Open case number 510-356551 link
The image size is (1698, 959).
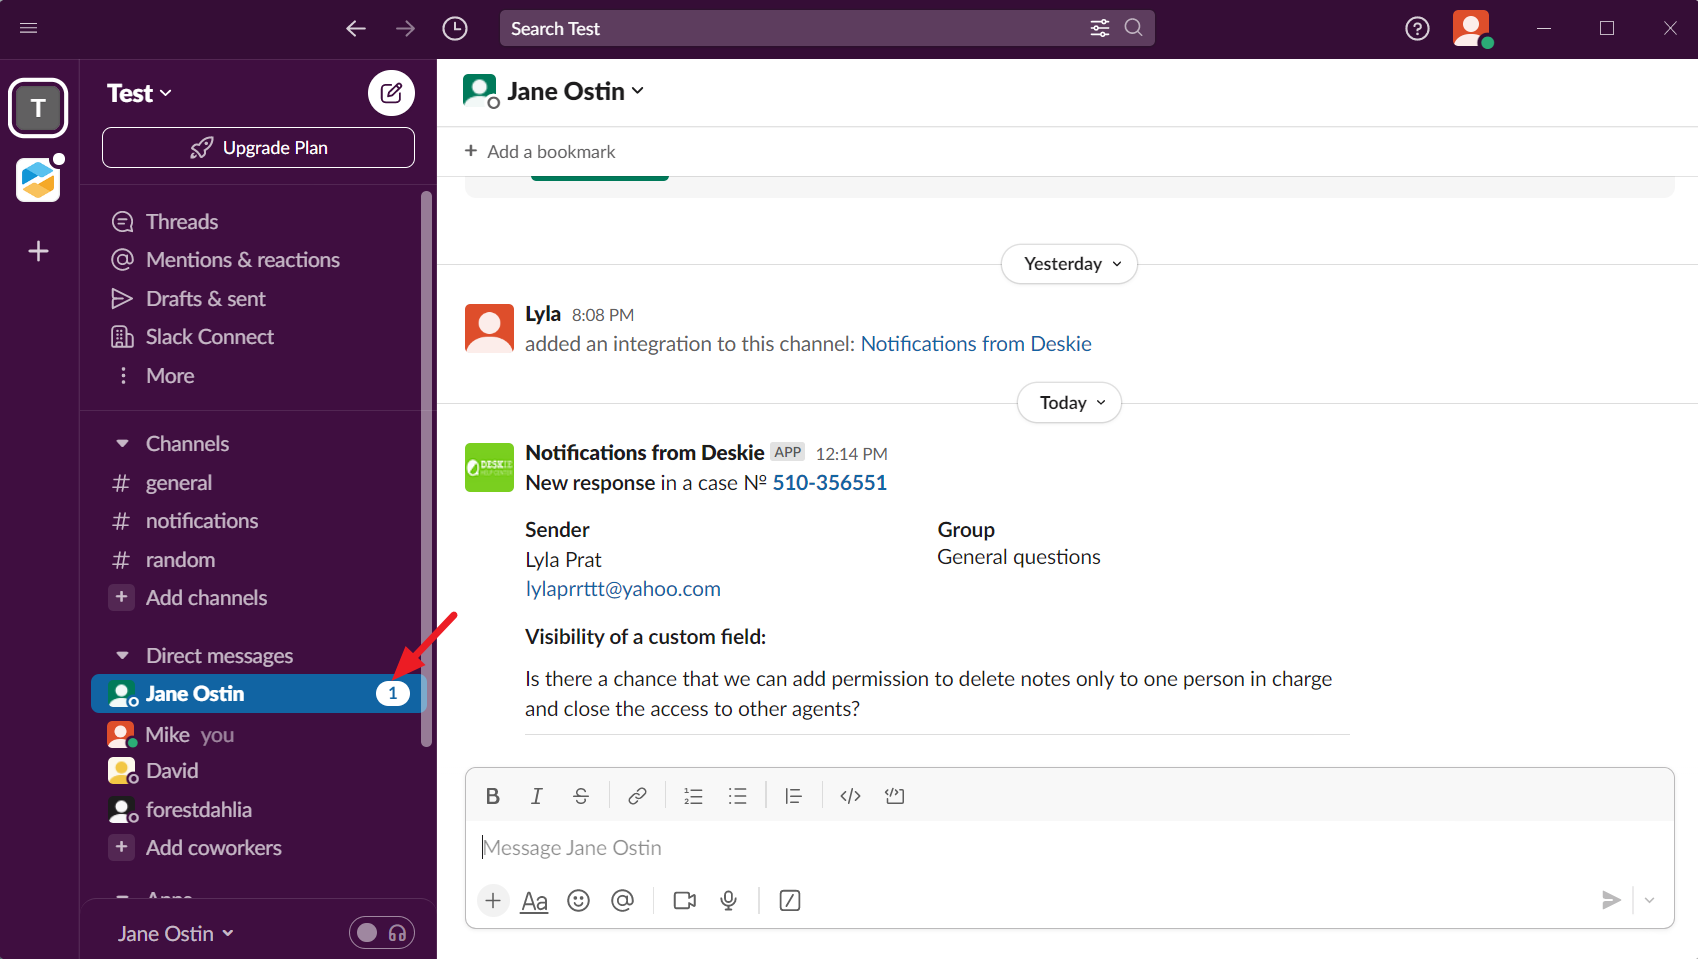pos(830,483)
